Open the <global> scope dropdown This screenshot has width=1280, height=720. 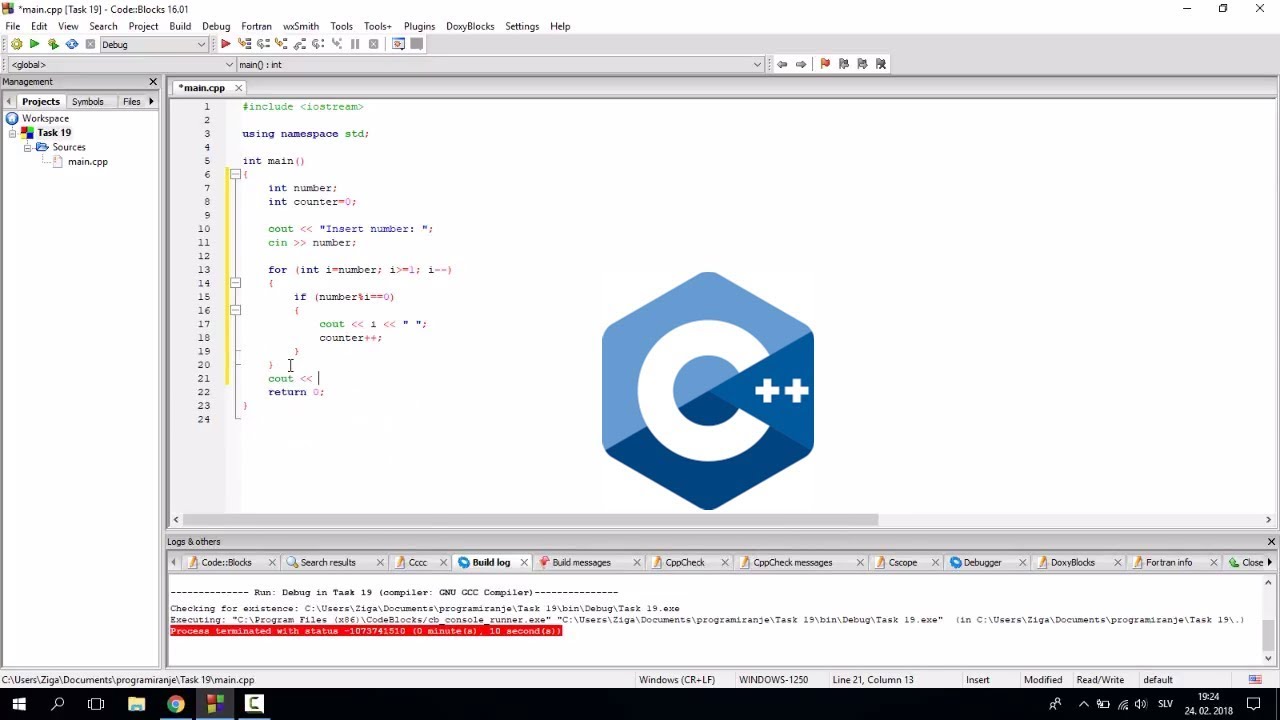coord(121,64)
